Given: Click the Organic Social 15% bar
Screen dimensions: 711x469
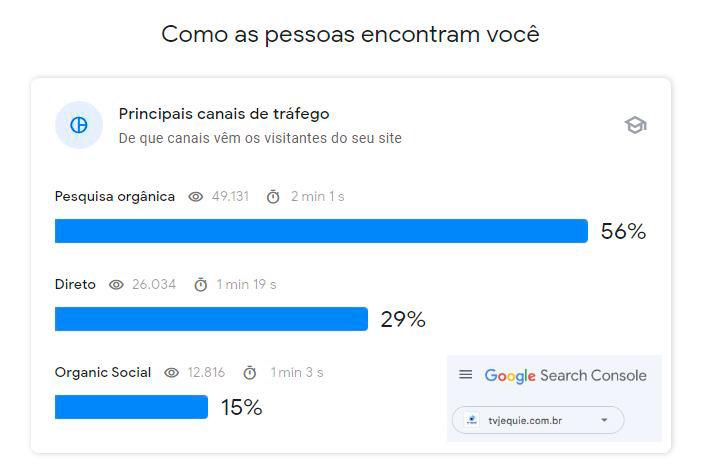Looking at the screenshot, I should tap(131, 407).
